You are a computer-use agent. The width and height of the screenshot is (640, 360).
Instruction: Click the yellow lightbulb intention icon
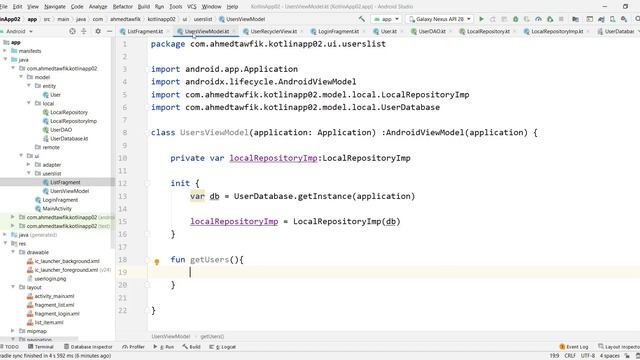click(x=157, y=262)
